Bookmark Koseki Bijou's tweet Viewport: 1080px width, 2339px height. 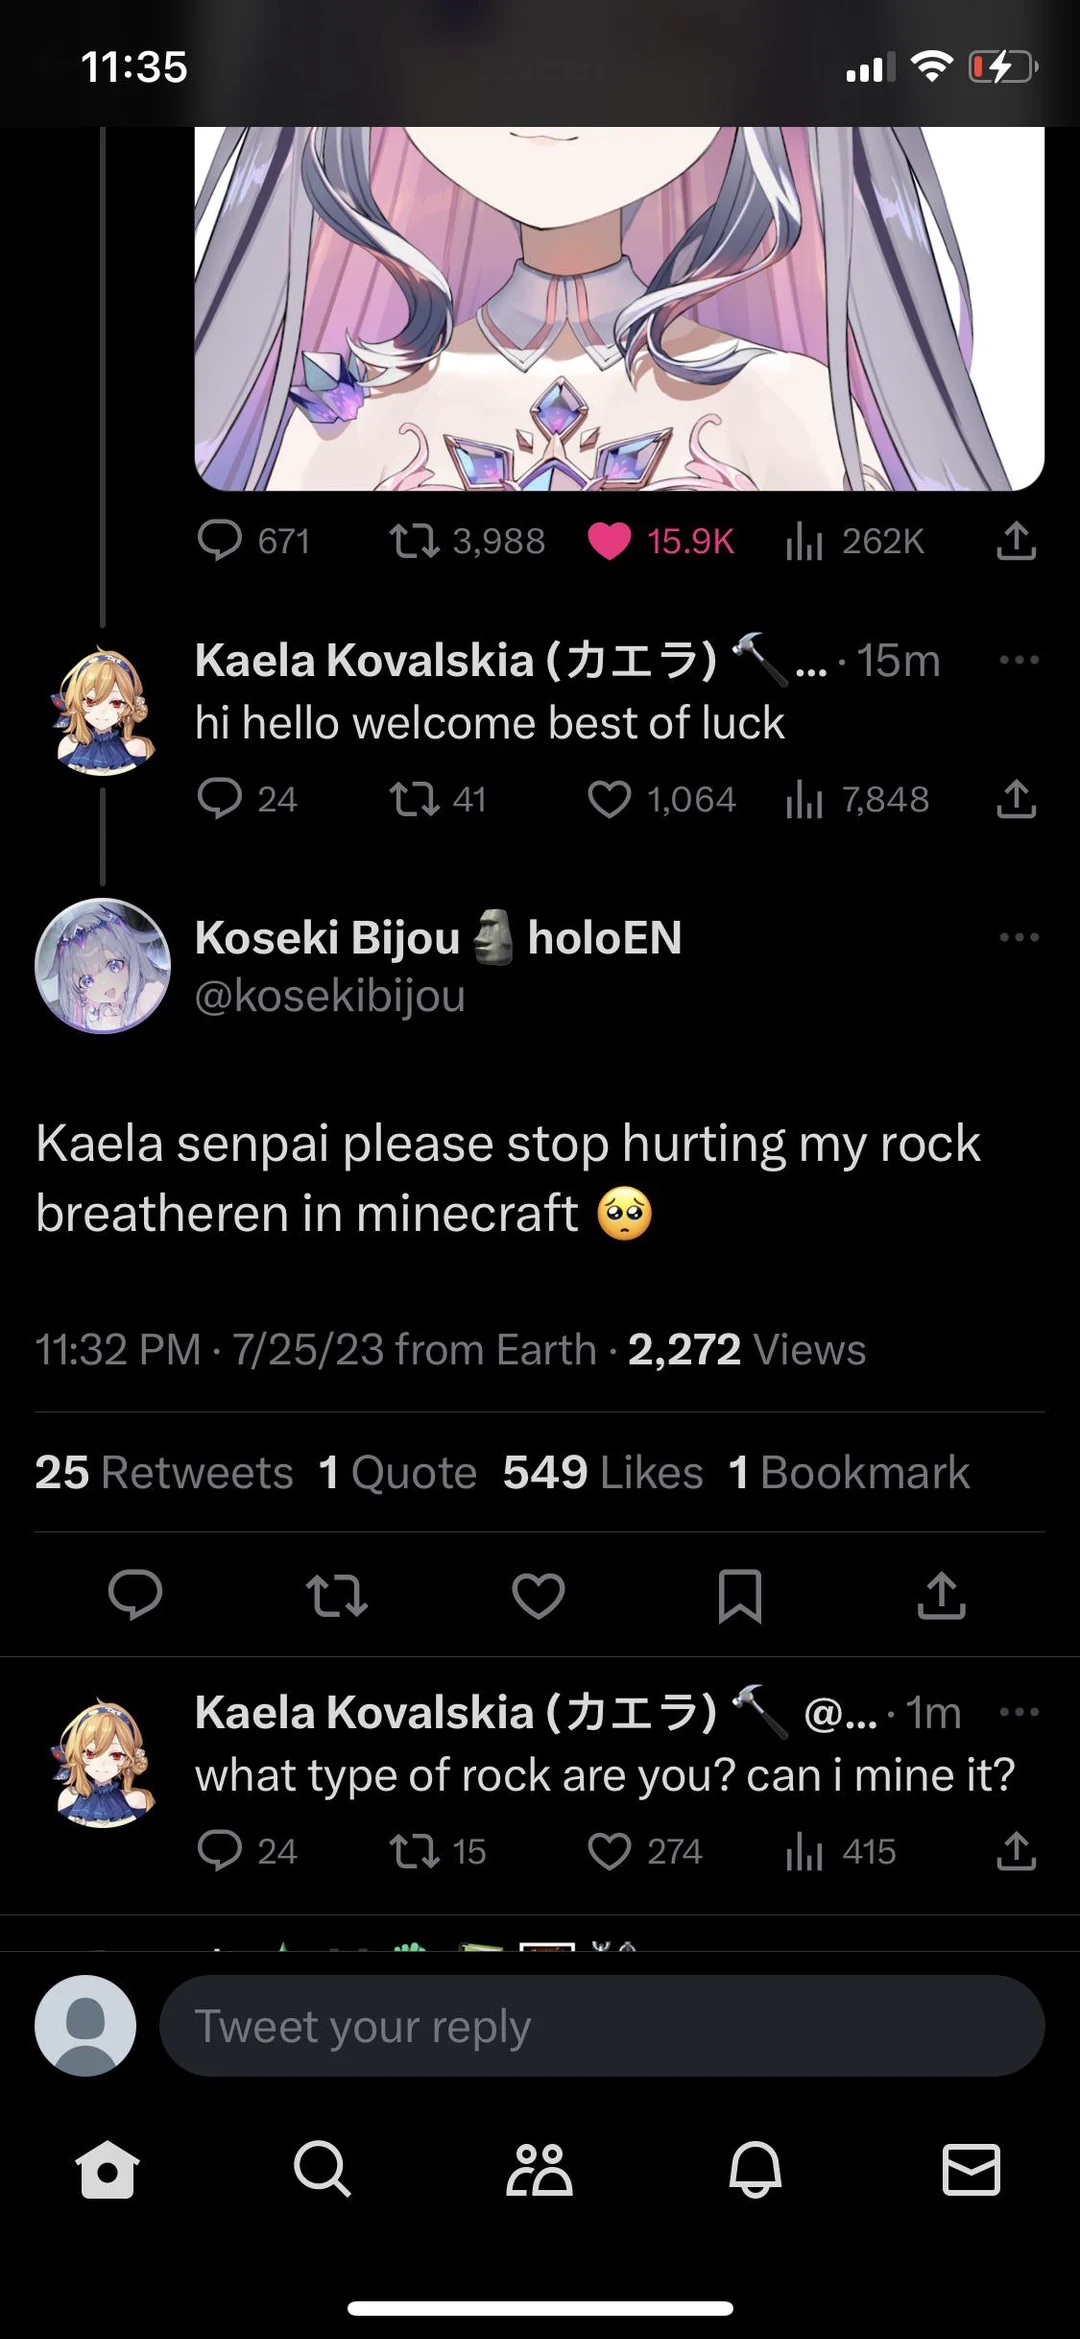[740, 1597]
